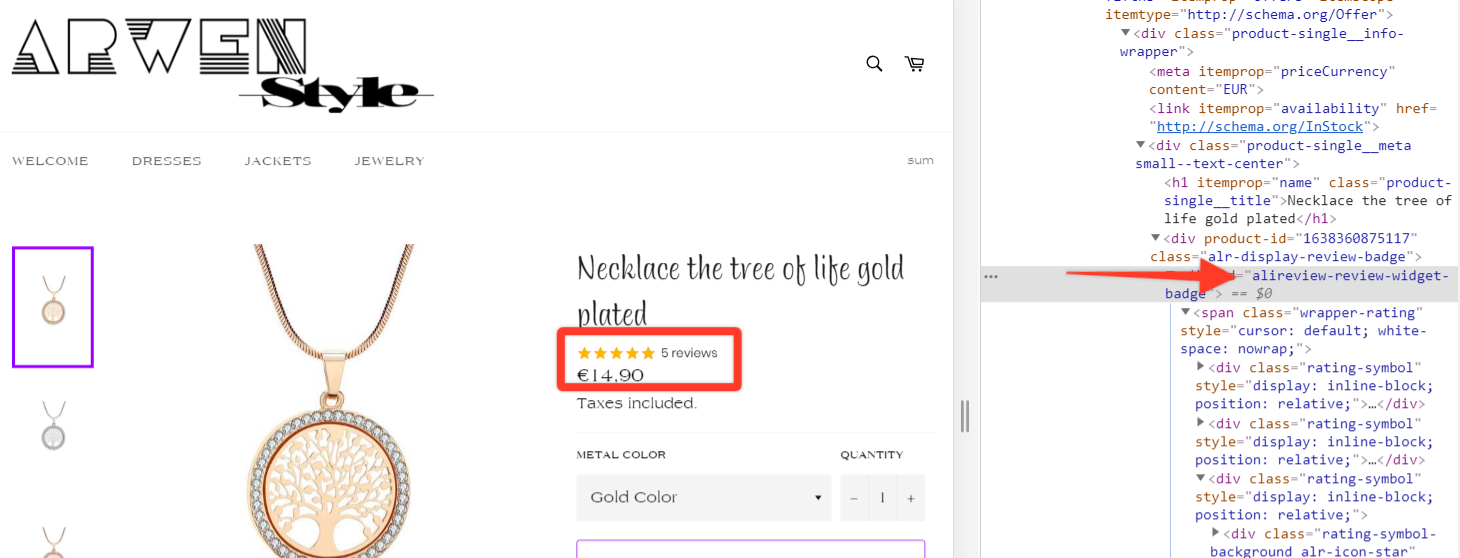
Task: Click the sum text in the navigation
Action: point(920,160)
